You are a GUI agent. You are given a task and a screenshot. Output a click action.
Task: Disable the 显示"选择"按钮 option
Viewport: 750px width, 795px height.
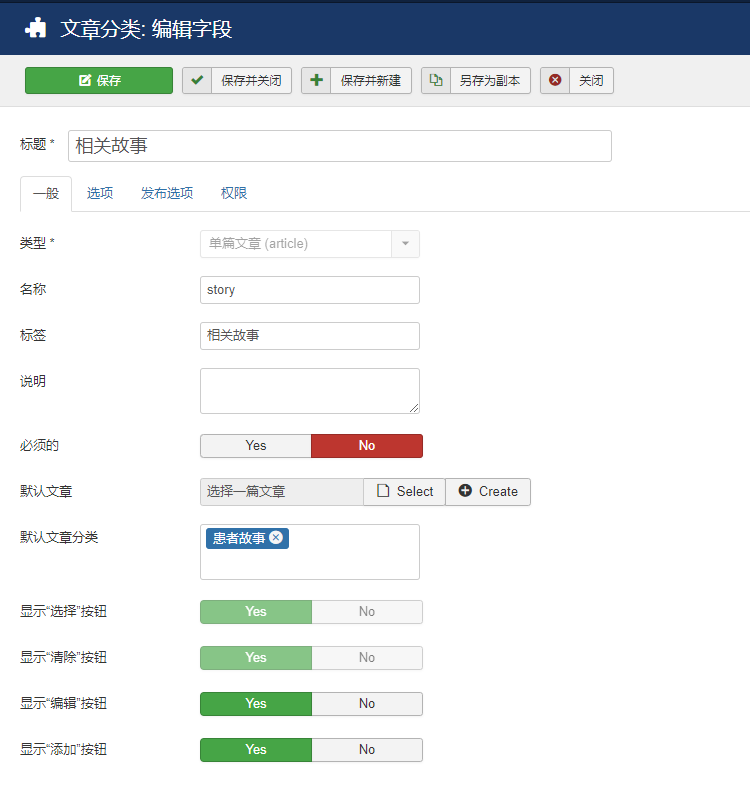click(366, 612)
